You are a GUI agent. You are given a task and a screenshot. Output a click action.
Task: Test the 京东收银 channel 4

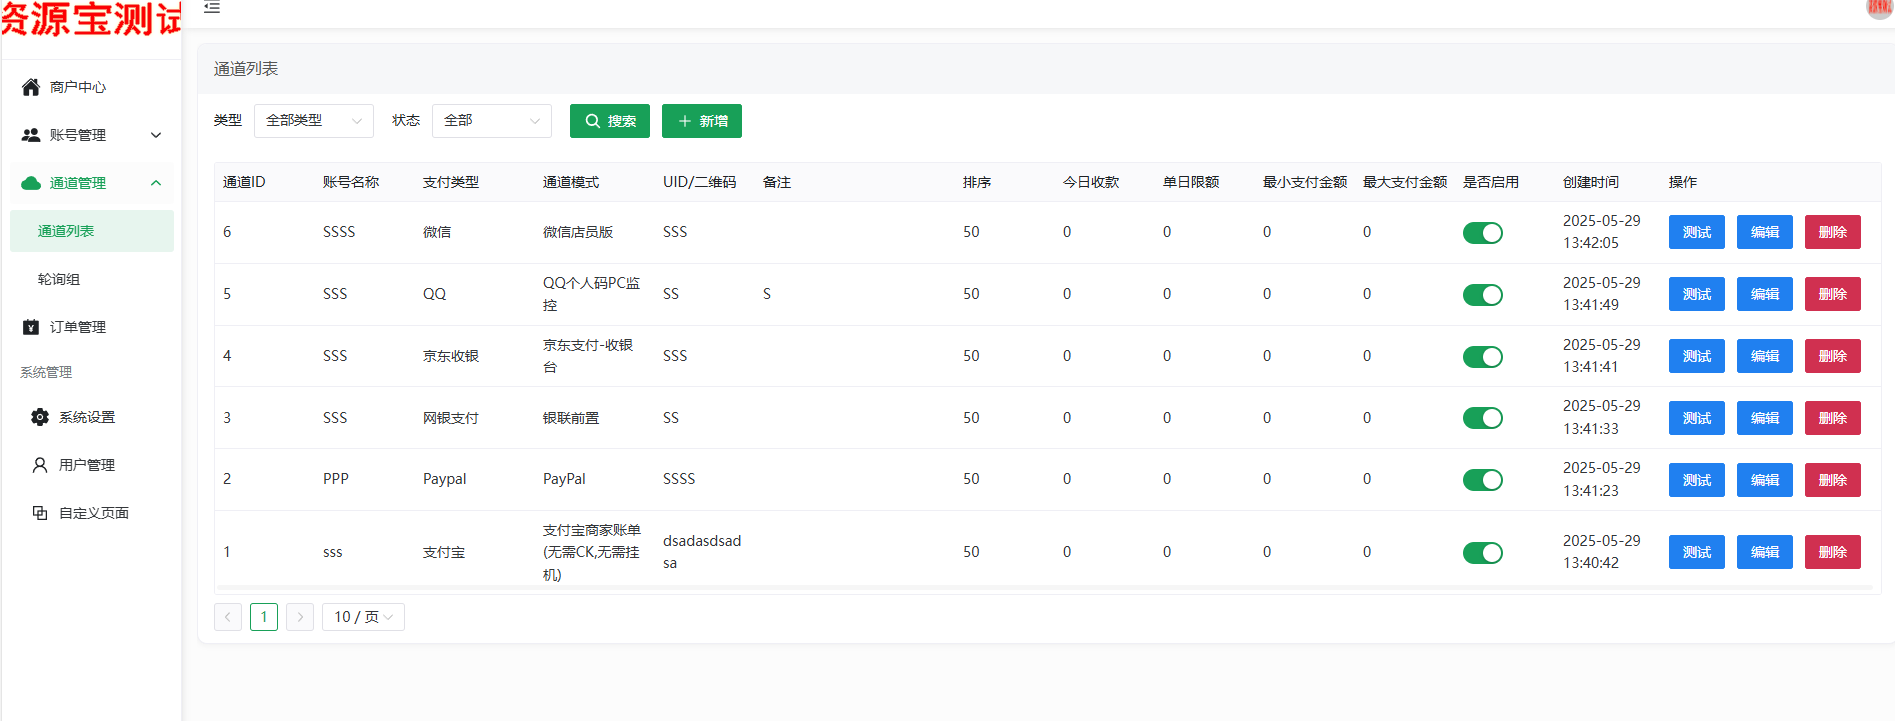[1697, 356]
